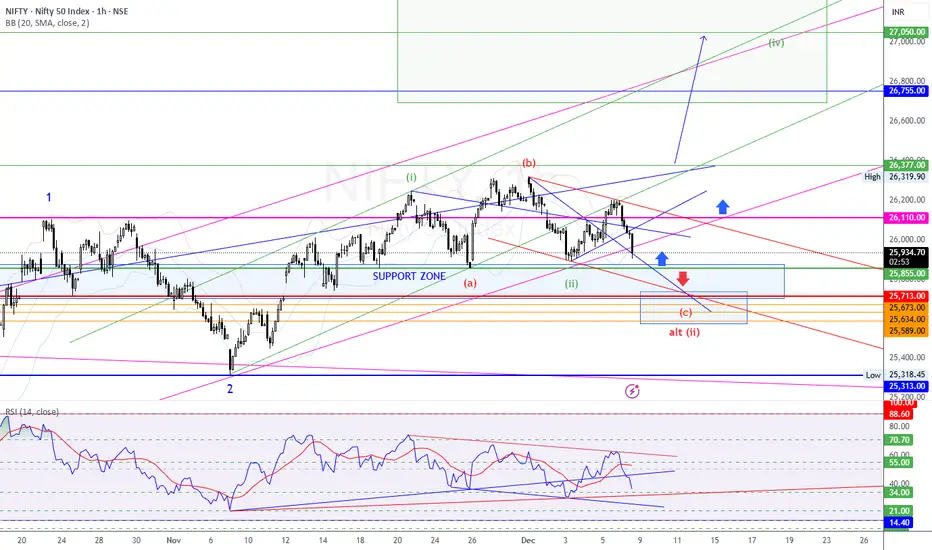Select the blue wave 2 label

230,389
